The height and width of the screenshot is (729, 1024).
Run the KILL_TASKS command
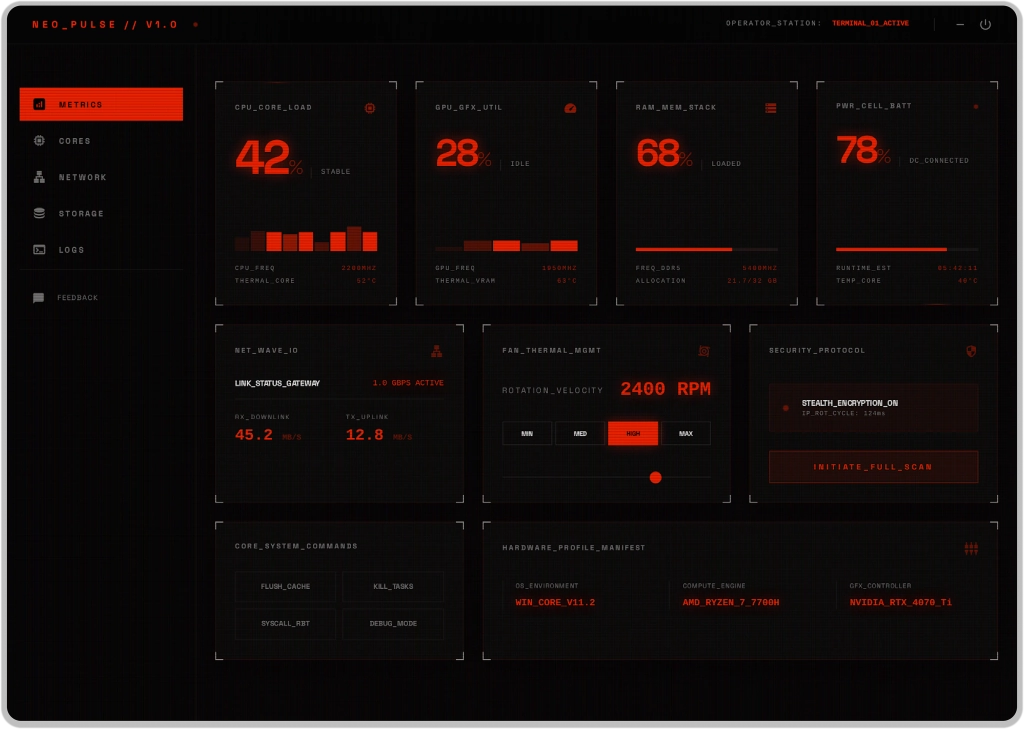click(x=393, y=587)
